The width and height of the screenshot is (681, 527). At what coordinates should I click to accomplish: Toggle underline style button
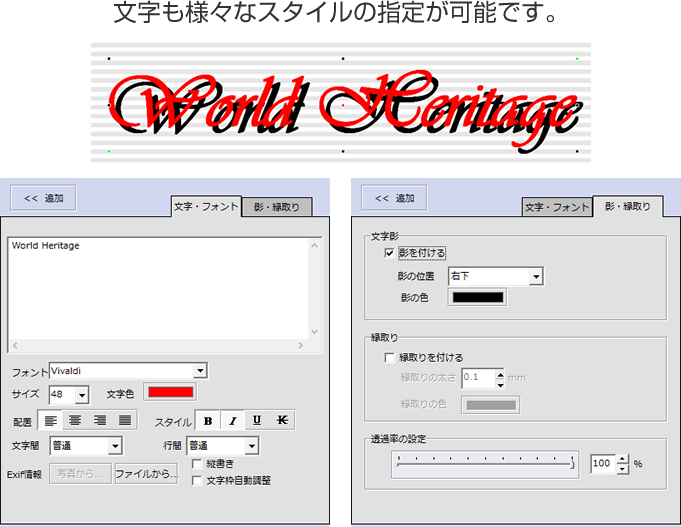pos(257,421)
